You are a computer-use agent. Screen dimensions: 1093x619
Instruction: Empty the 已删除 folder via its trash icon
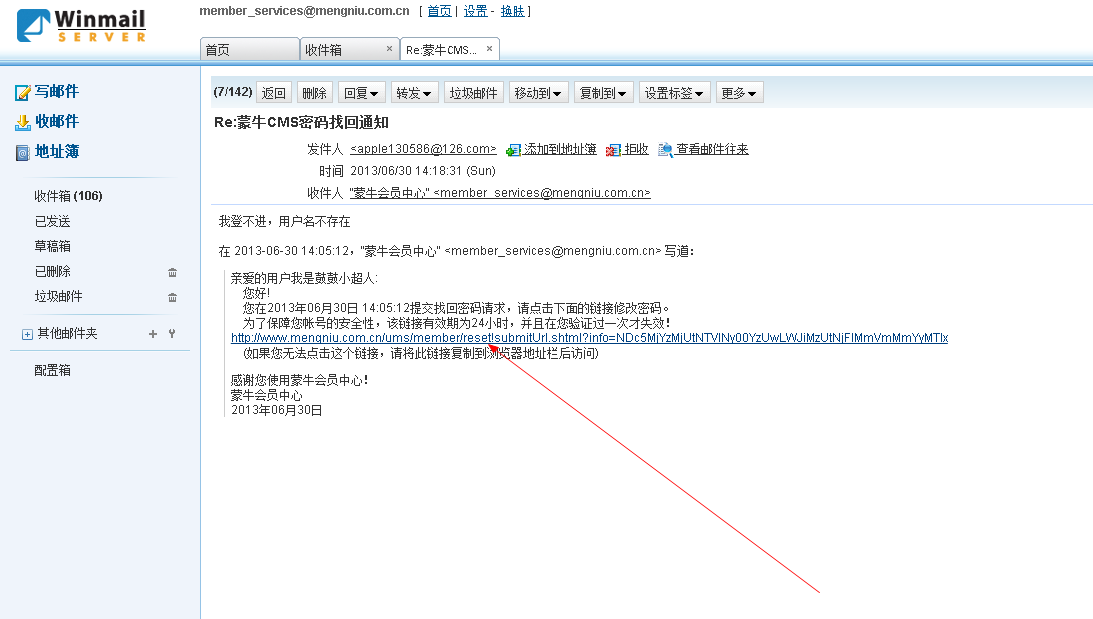(172, 272)
